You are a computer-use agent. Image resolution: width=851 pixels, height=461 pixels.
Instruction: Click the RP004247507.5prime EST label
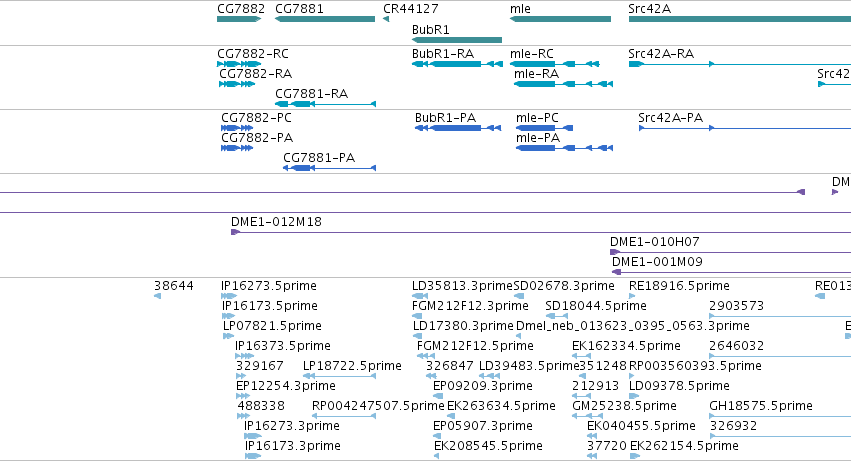tap(378, 407)
